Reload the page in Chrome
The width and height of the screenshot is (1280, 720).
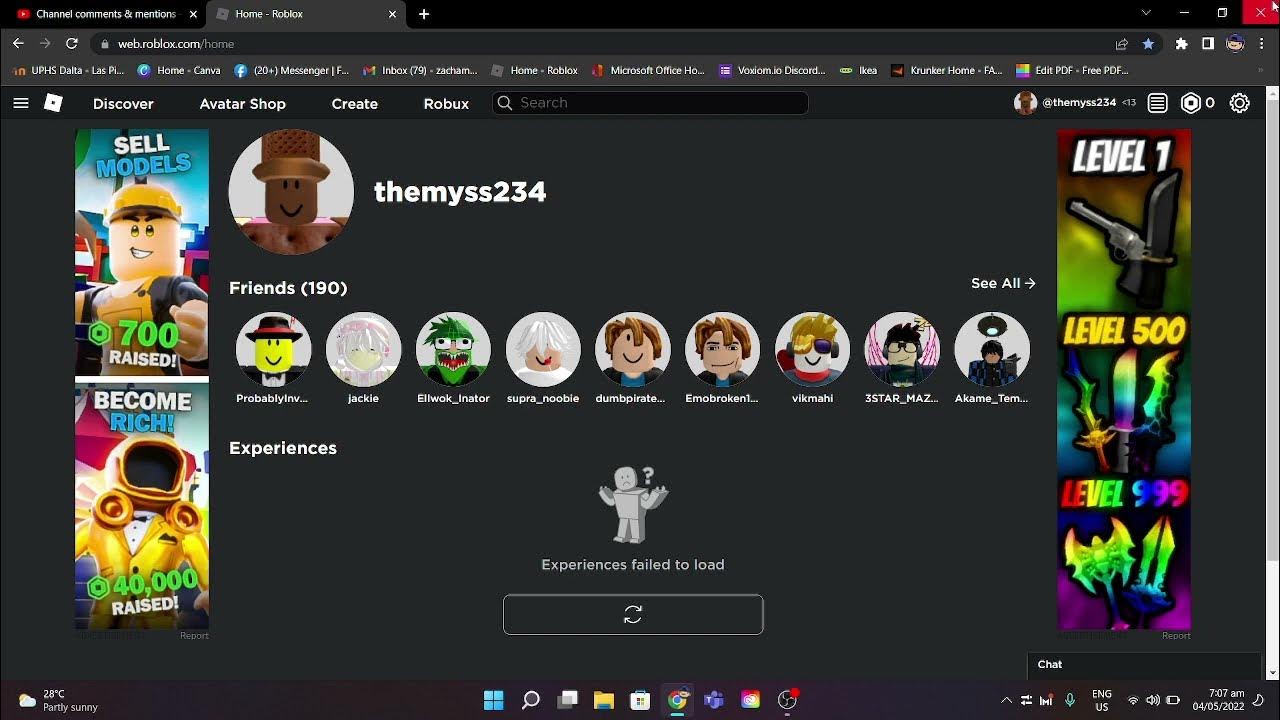tap(72, 44)
